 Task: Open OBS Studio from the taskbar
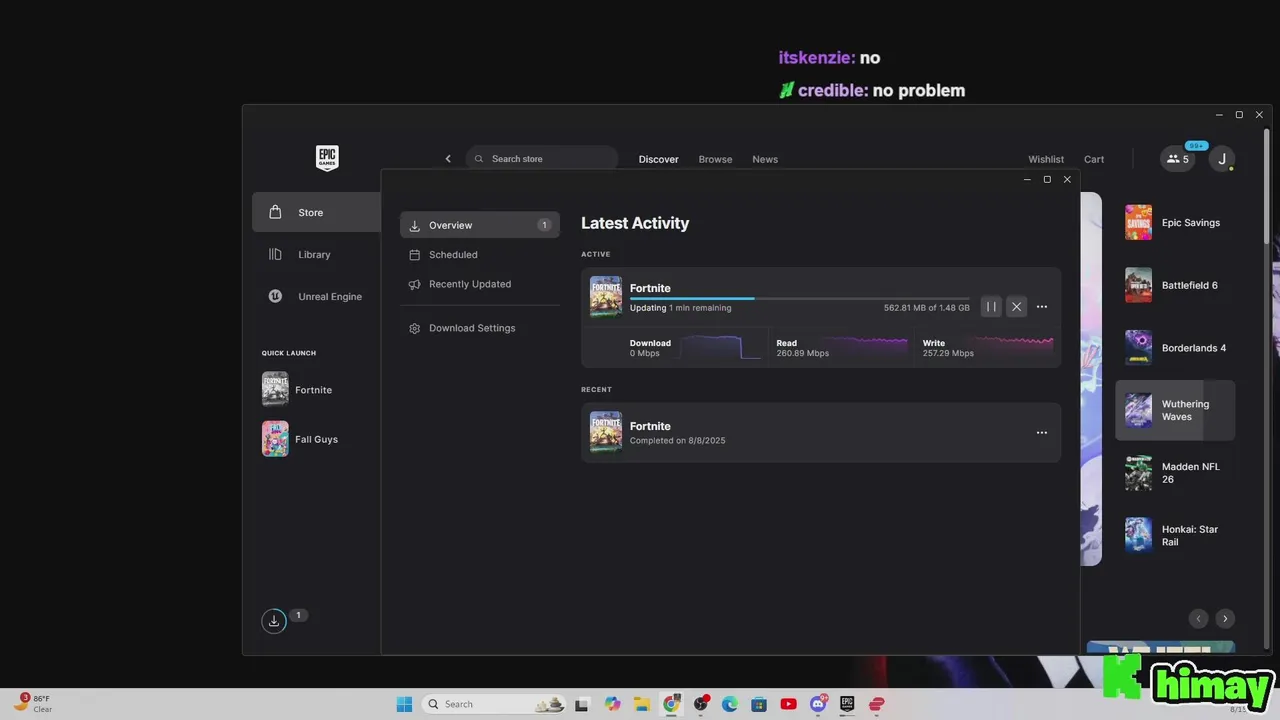click(x=701, y=704)
